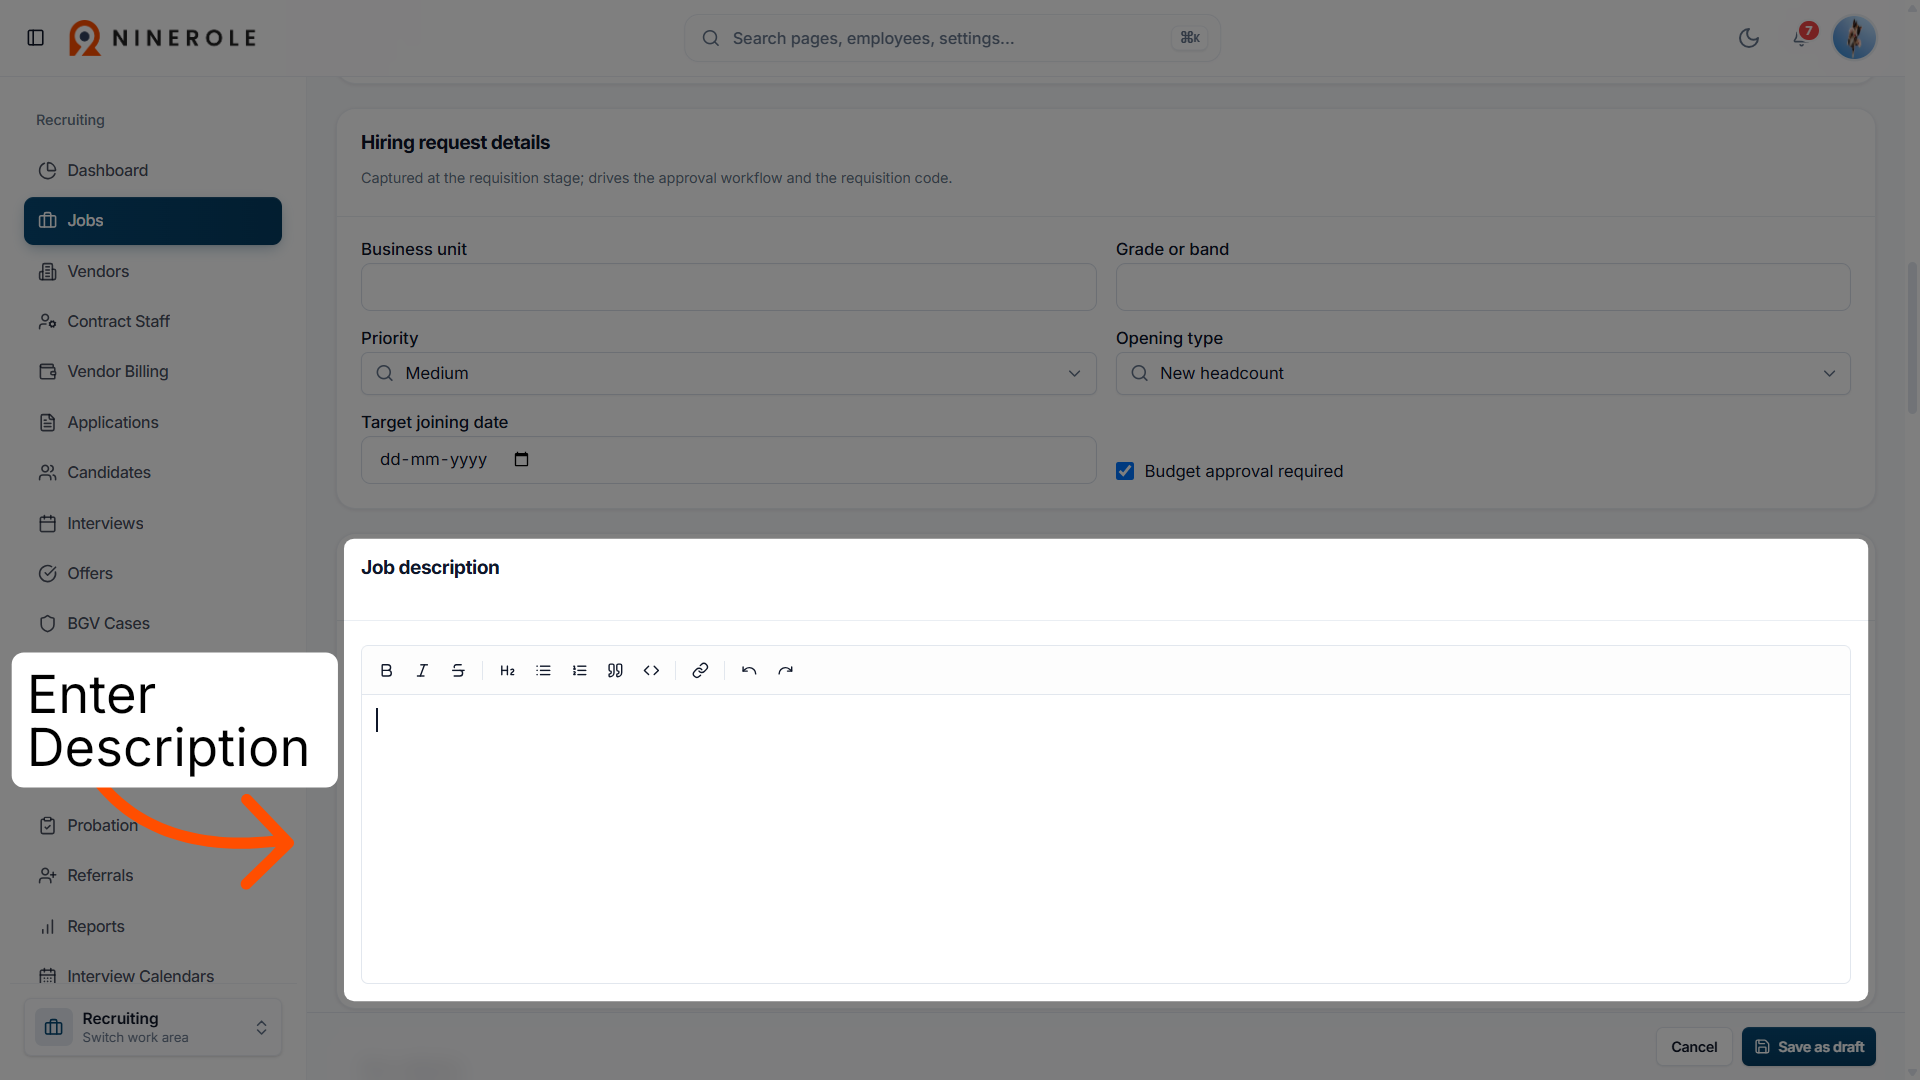Toggle bold formatting in editor toolbar
Screen dimensions: 1920x1080
point(386,671)
